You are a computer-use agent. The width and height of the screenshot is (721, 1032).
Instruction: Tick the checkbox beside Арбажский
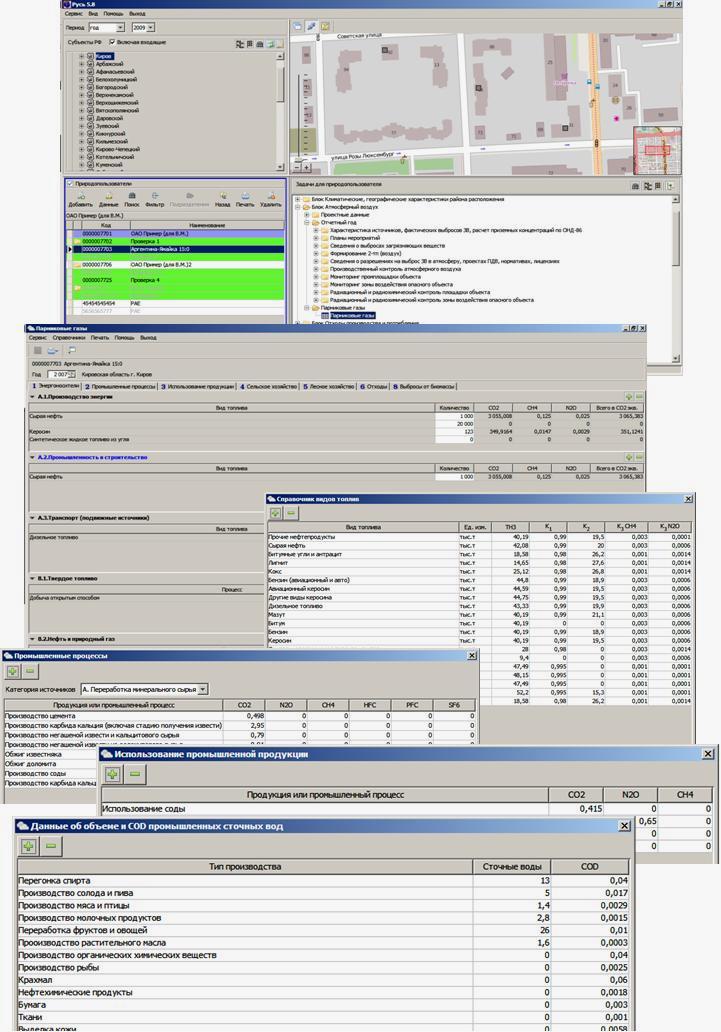89,64
